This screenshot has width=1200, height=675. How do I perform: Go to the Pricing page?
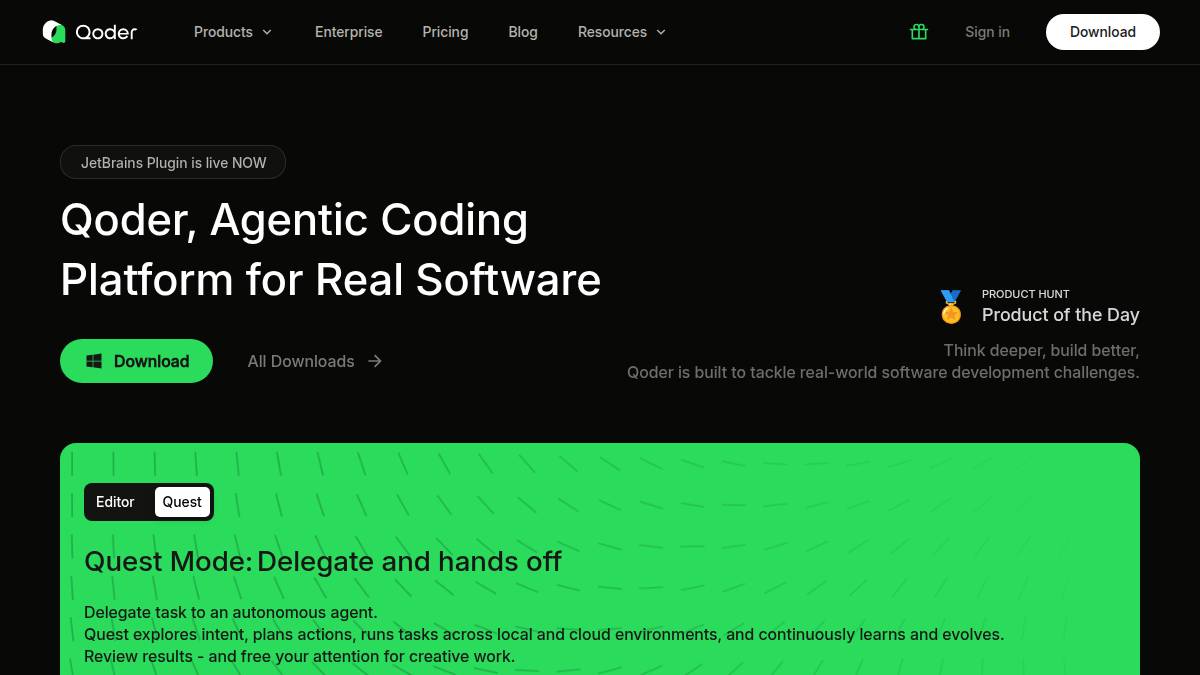pos(445,32)
